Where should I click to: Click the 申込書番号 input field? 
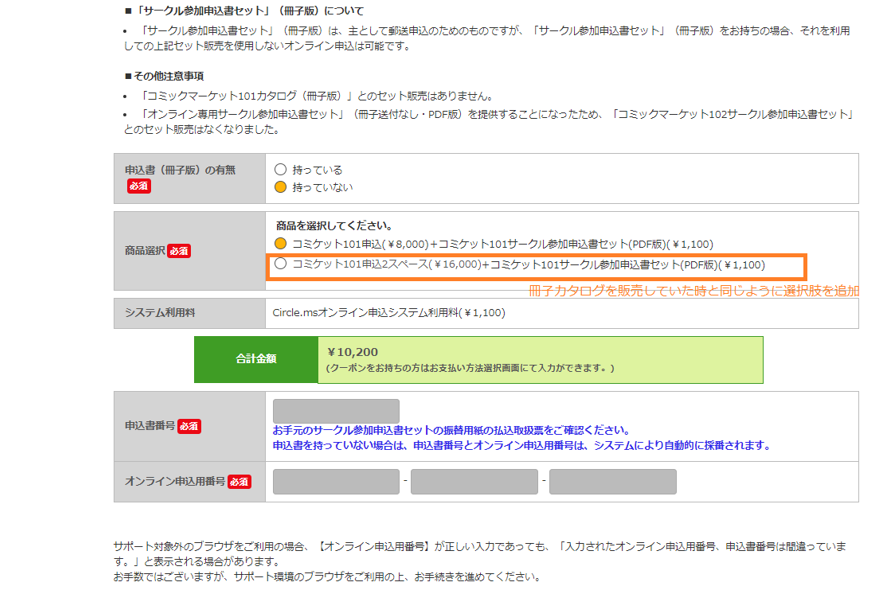click(x=336, y=411)
